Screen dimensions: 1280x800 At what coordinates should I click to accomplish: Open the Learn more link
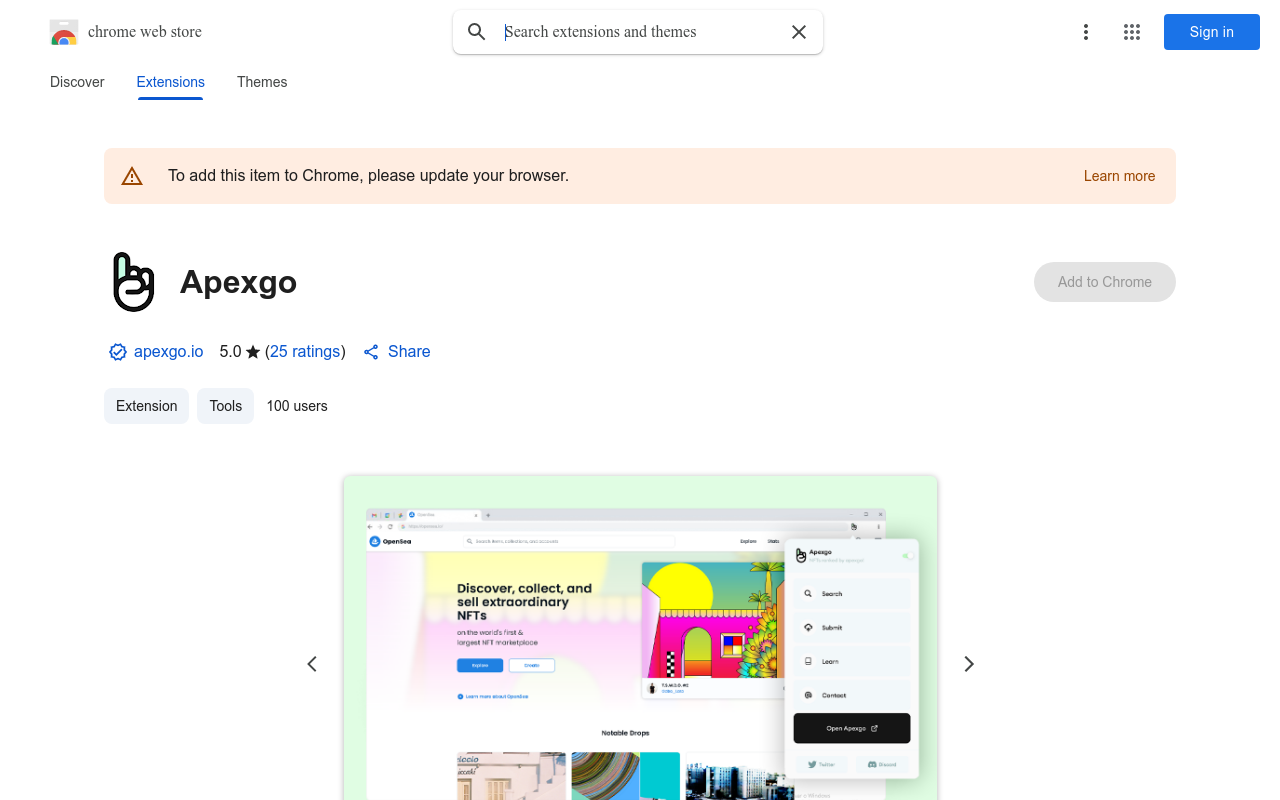coord(1119,176)
